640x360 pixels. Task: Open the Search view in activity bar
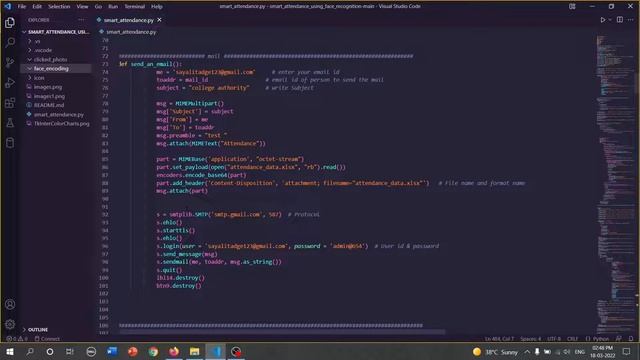click(x=10, y=42)
